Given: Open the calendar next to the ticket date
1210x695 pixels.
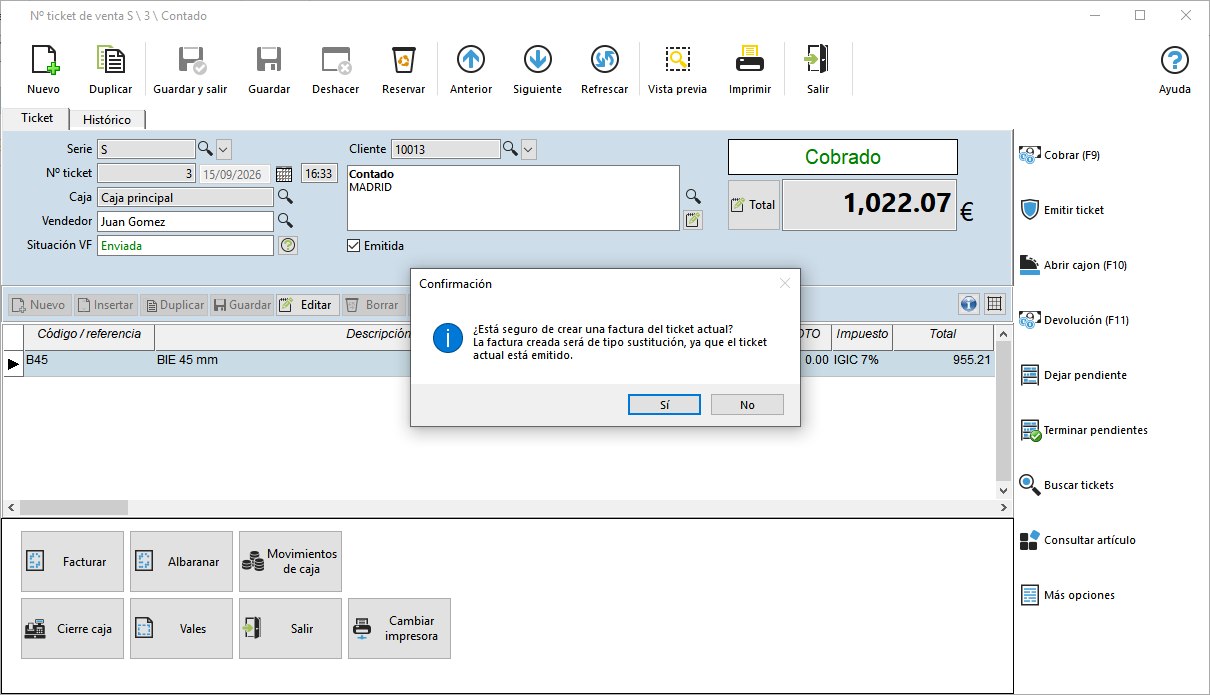Looking at the screenshot, I should point(283,173).
